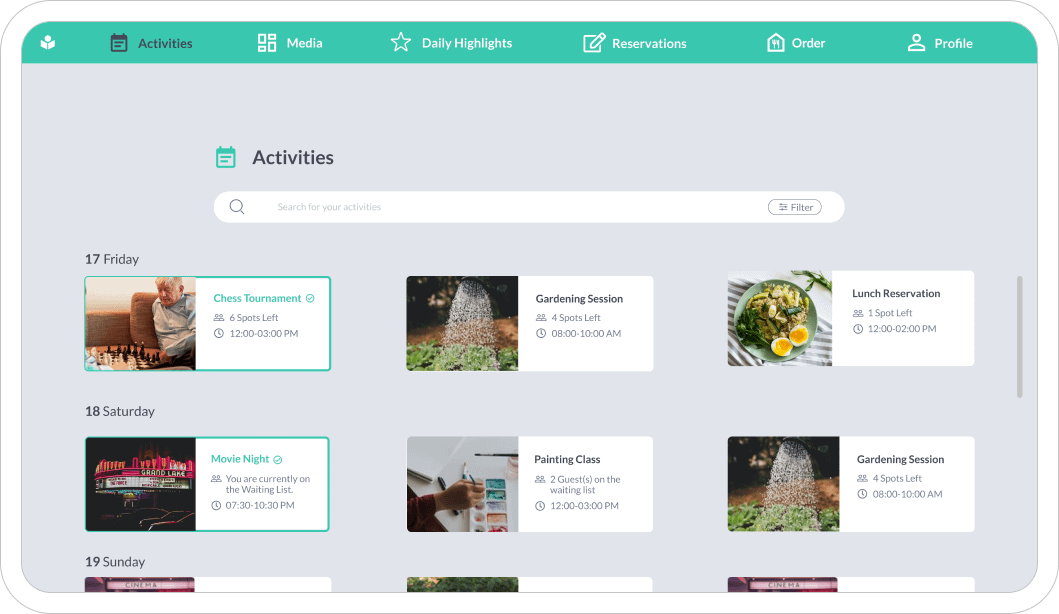Select the Painting Class title

(567, 459)
